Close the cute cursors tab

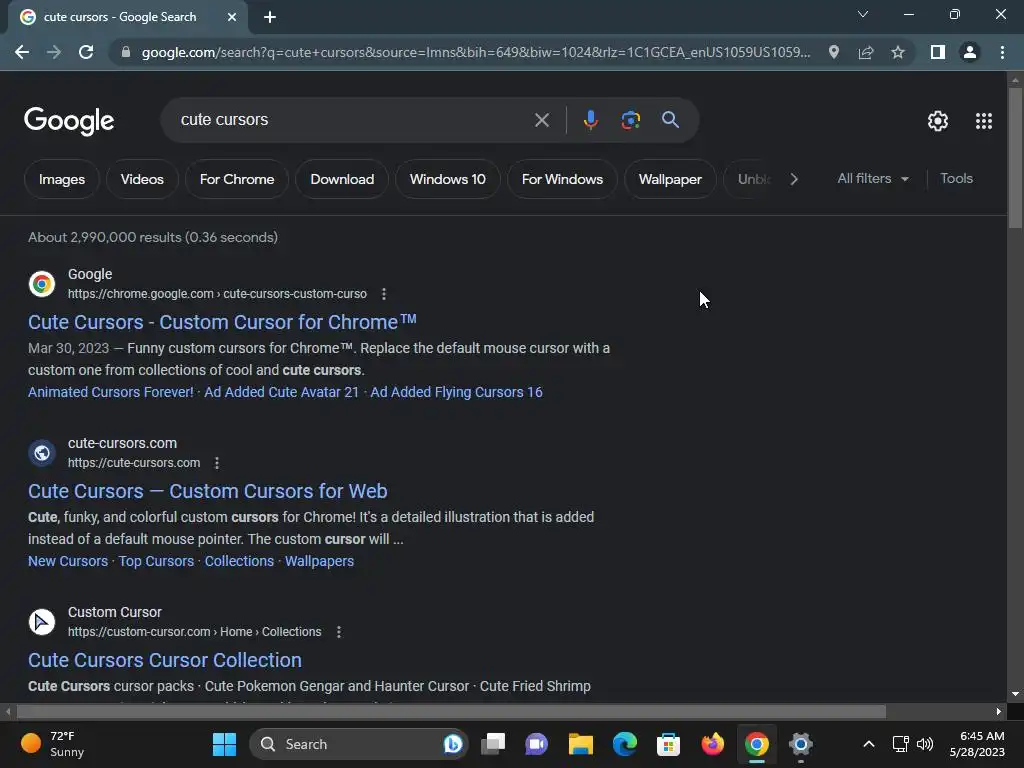(232, 17)
